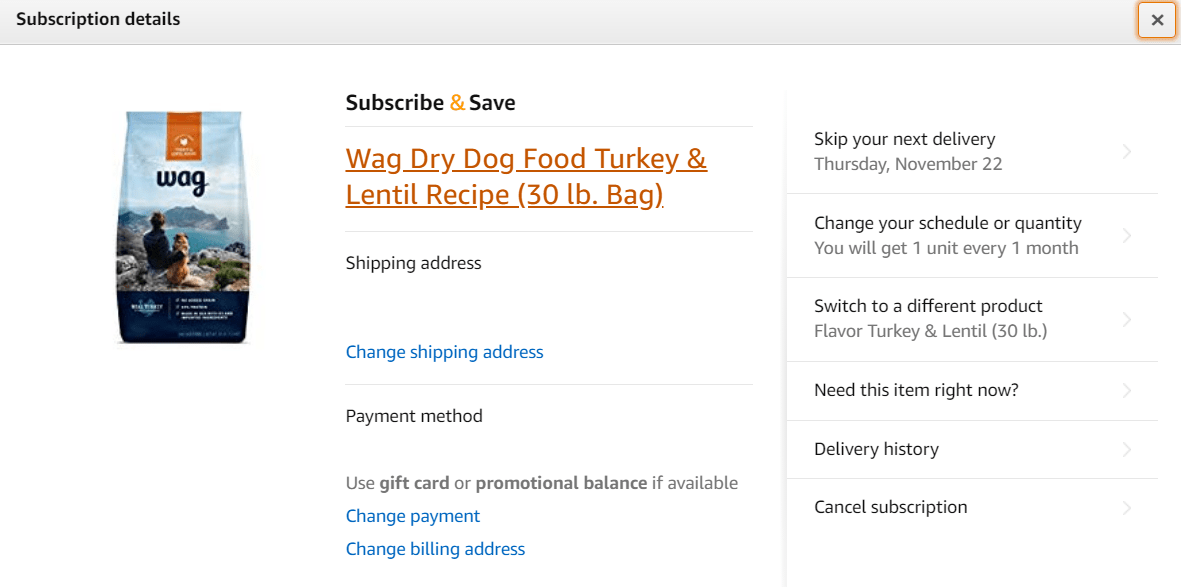Choose Switch to a different product
Screen dimensions: 1181x587
(928, 306)
